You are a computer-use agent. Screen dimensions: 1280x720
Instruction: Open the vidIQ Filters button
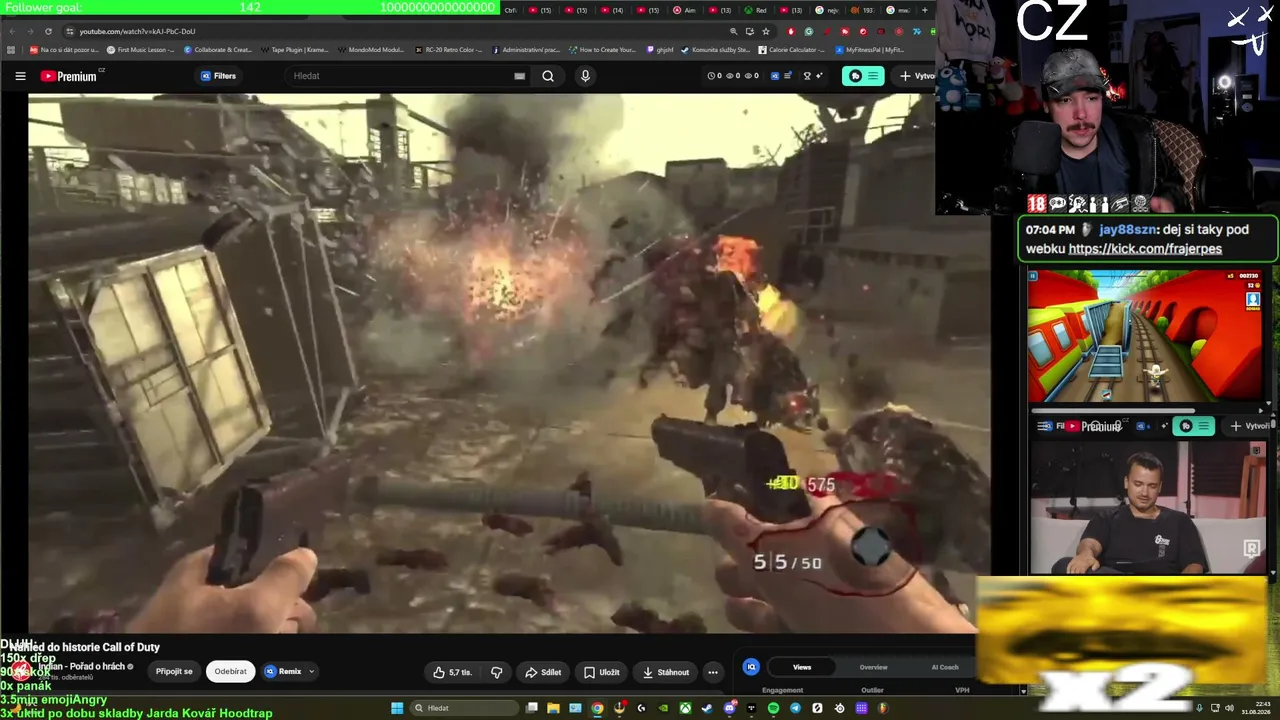(x=218, y=76)
